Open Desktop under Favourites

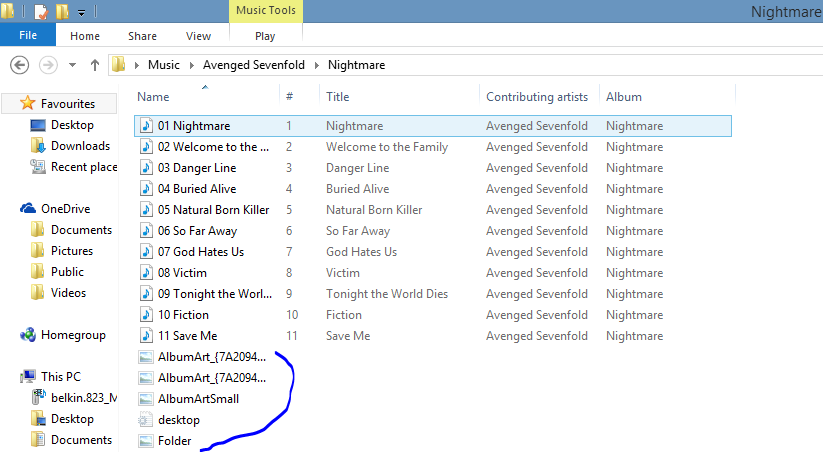pos(72,125)
